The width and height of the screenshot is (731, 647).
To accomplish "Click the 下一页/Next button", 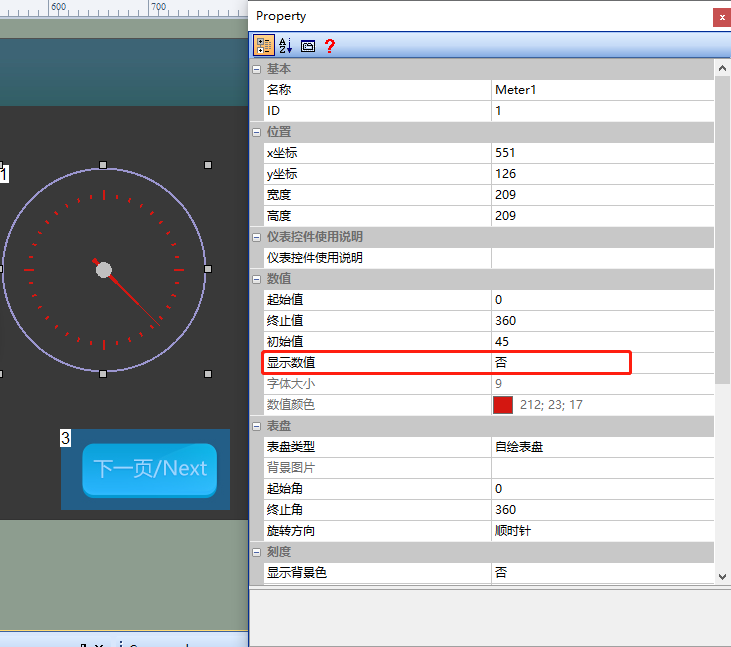I will 150,469.
